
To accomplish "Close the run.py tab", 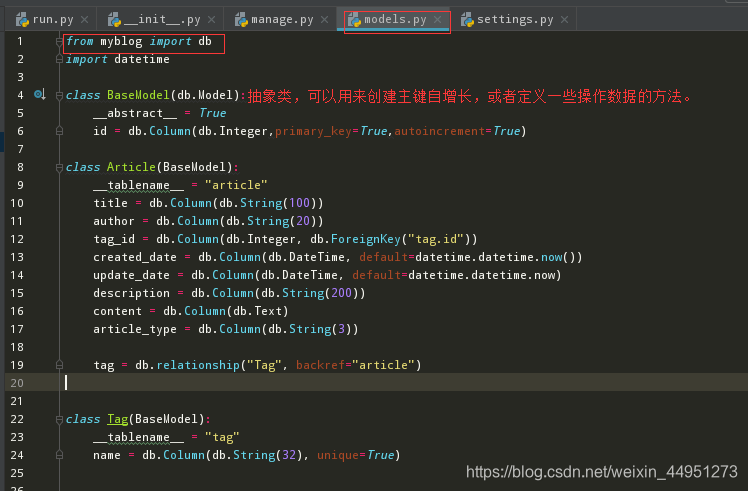I will point(84,20).
